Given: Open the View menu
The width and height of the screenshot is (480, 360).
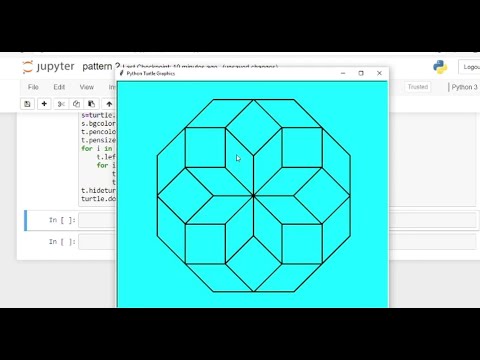Looking at the screenshot, I should coord(86,87).
